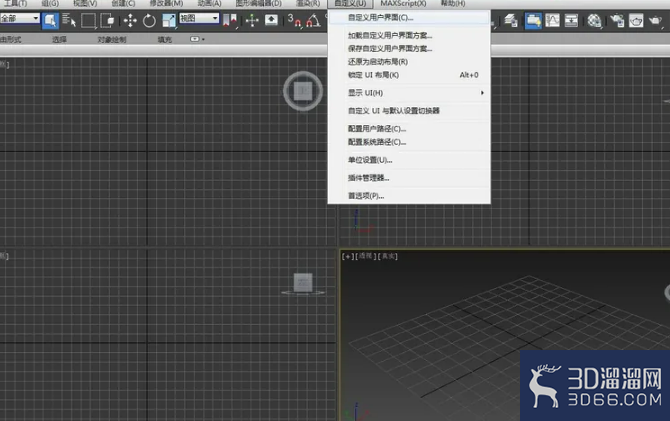The width and height of the screenshot is (670, 421).
Task: Choose 自定义用户界面(C)... menu entry
Action: pos(409,18)
